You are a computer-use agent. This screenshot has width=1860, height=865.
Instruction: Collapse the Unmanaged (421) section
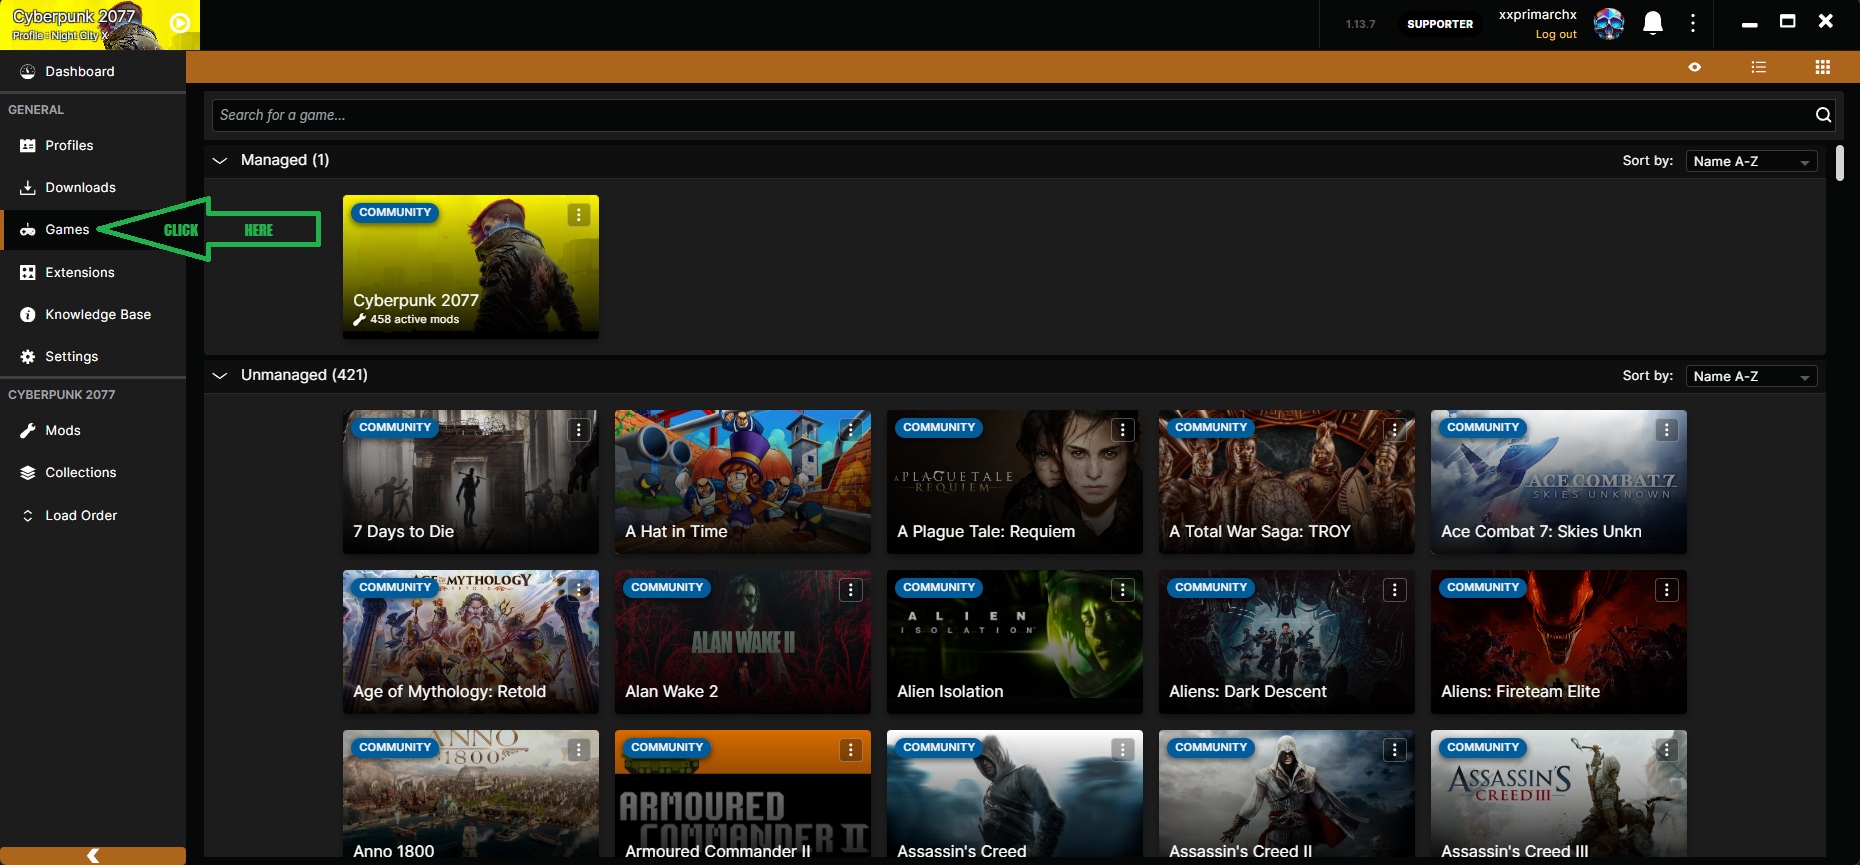(220, 375)
